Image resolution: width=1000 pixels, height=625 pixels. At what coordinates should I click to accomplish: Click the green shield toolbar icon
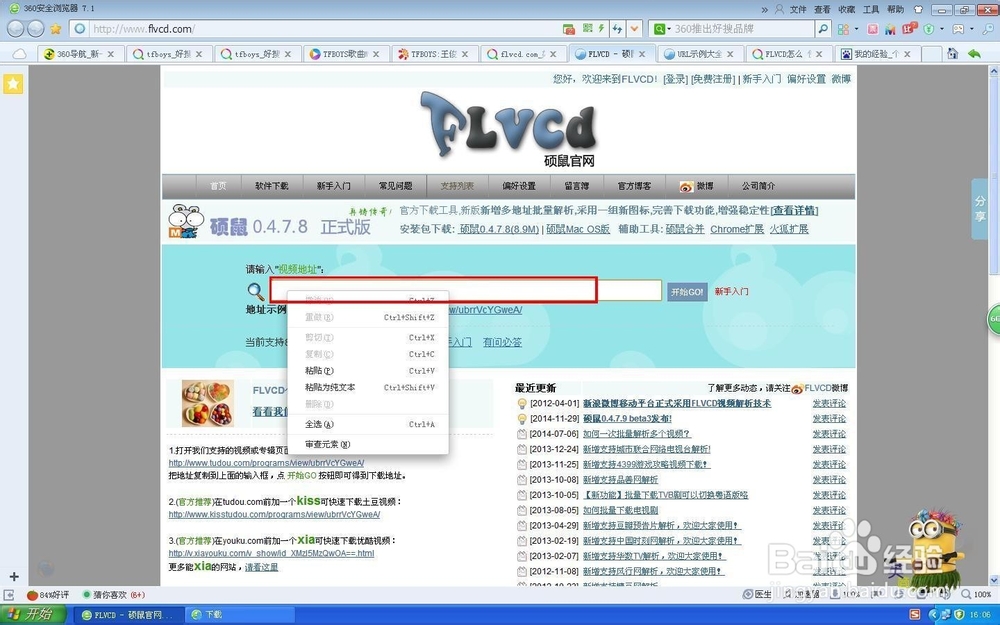point(929,29)
